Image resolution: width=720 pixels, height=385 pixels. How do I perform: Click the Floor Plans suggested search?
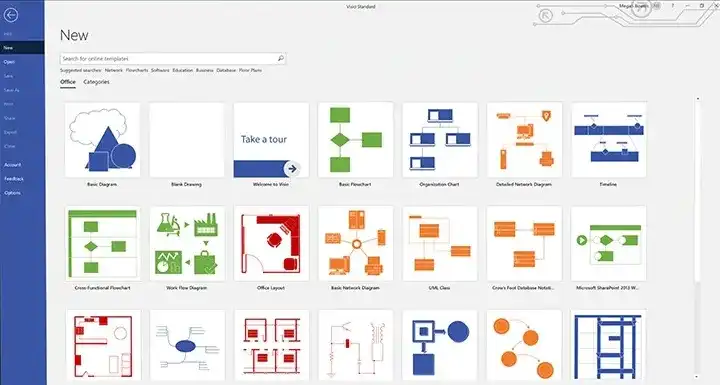pyautogui.click(x=250, y=70)
